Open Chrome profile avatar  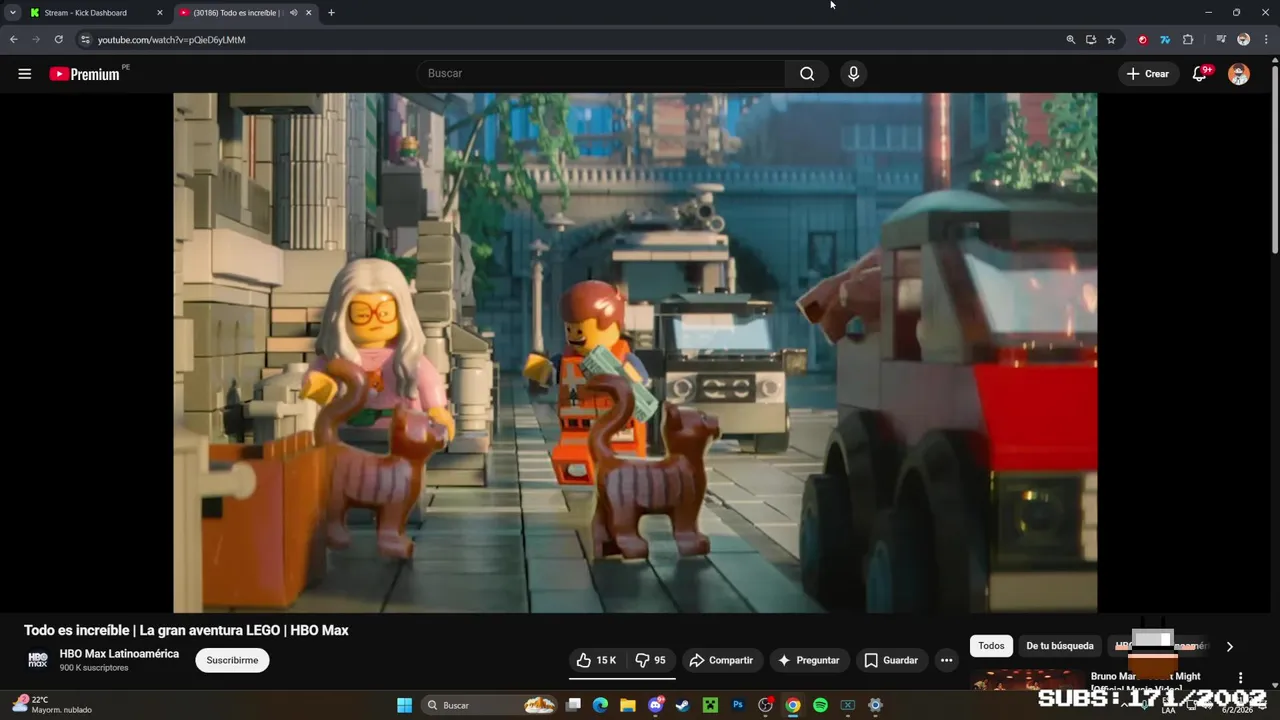(x=1243, y=40)
